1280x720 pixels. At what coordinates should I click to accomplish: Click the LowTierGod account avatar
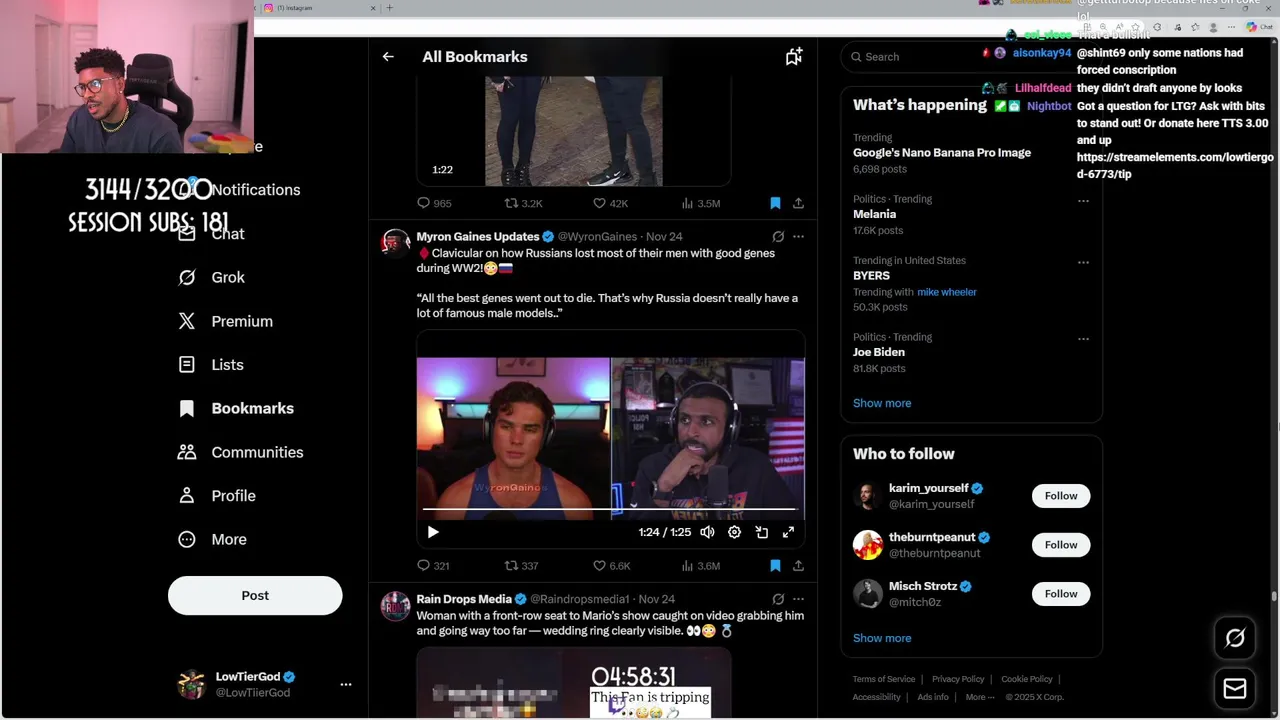point(191,685)
